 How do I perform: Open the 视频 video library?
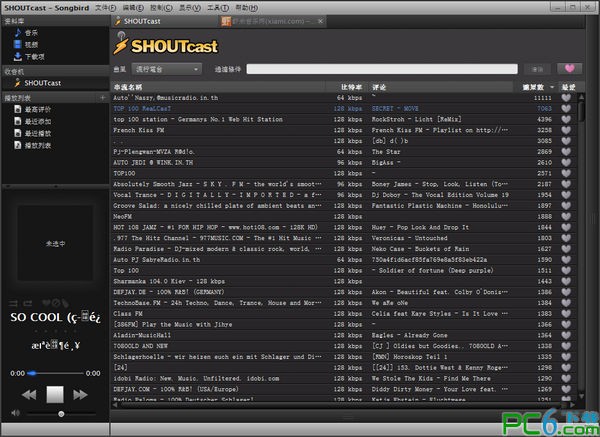[x=31, y=45]
